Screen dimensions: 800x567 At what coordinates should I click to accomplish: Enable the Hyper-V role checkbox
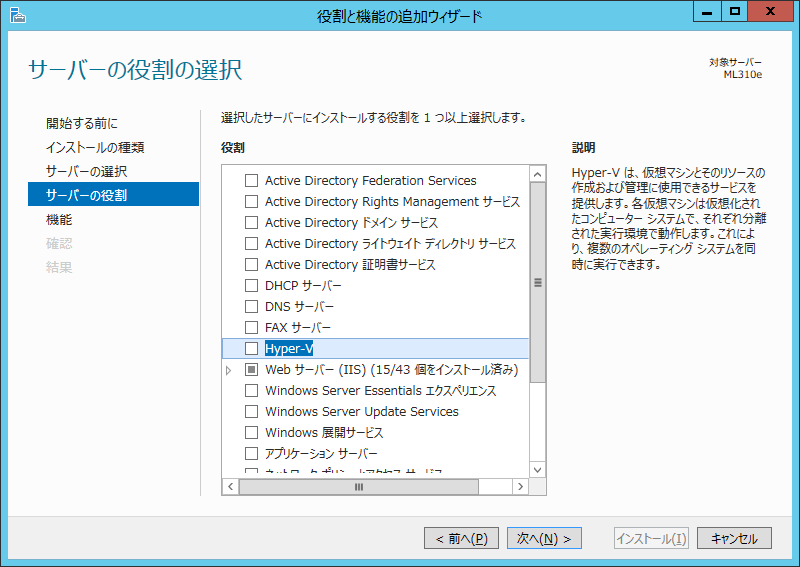(x=251, y=349)
